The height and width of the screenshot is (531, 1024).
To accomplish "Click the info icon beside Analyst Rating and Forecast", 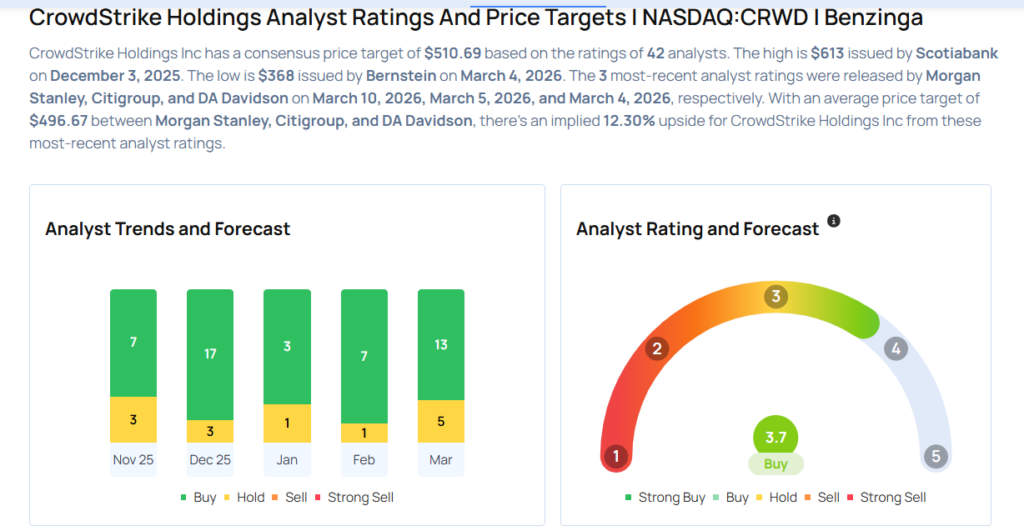I will (834, 221).
